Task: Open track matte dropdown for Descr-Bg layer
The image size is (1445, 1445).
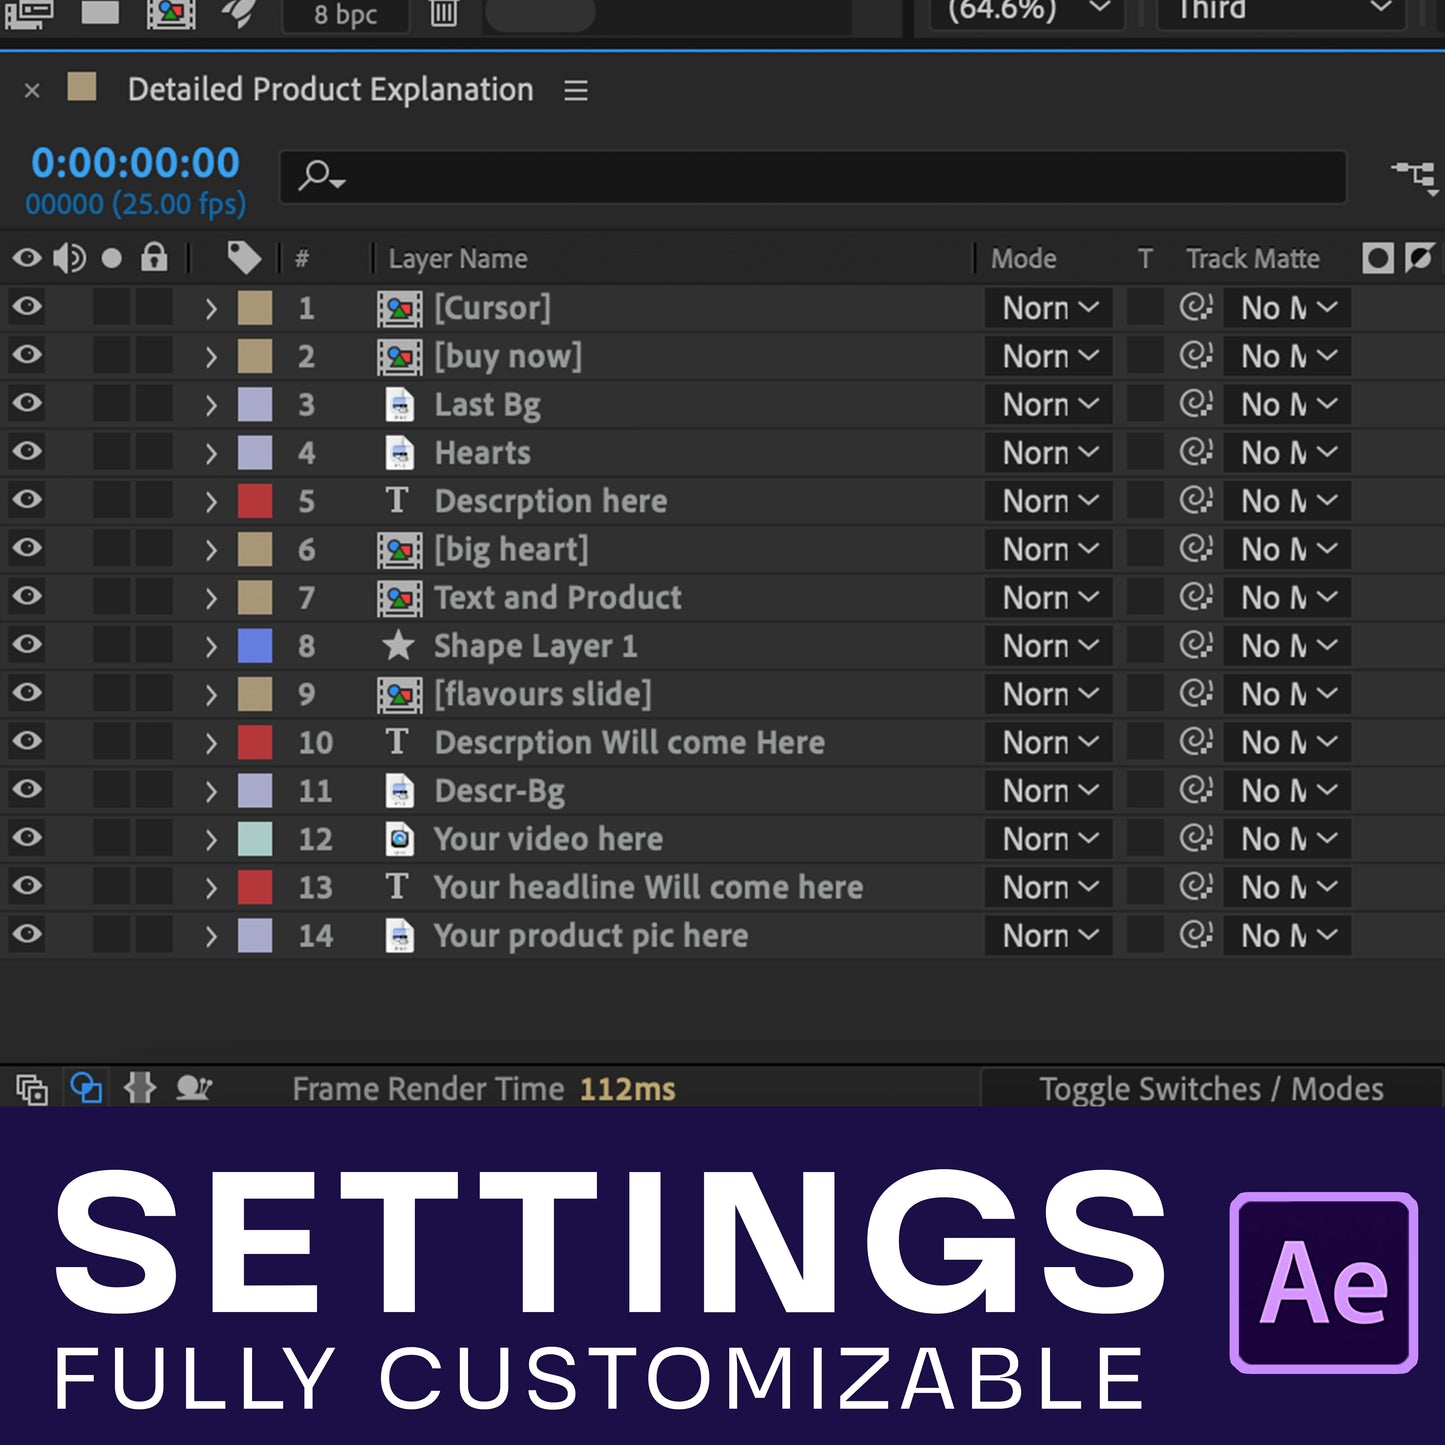Action: pyautogui.click(x=1287, y=791)
